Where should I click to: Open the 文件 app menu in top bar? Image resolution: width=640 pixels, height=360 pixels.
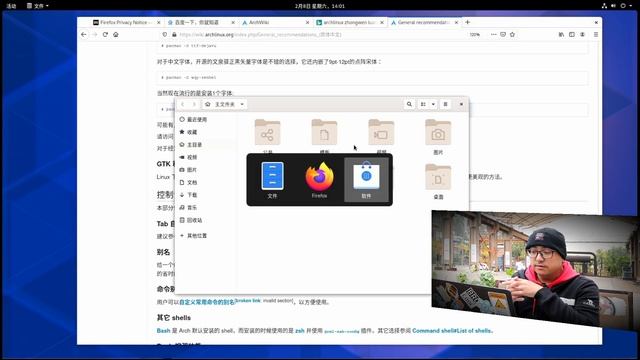(x=38, y=6)
